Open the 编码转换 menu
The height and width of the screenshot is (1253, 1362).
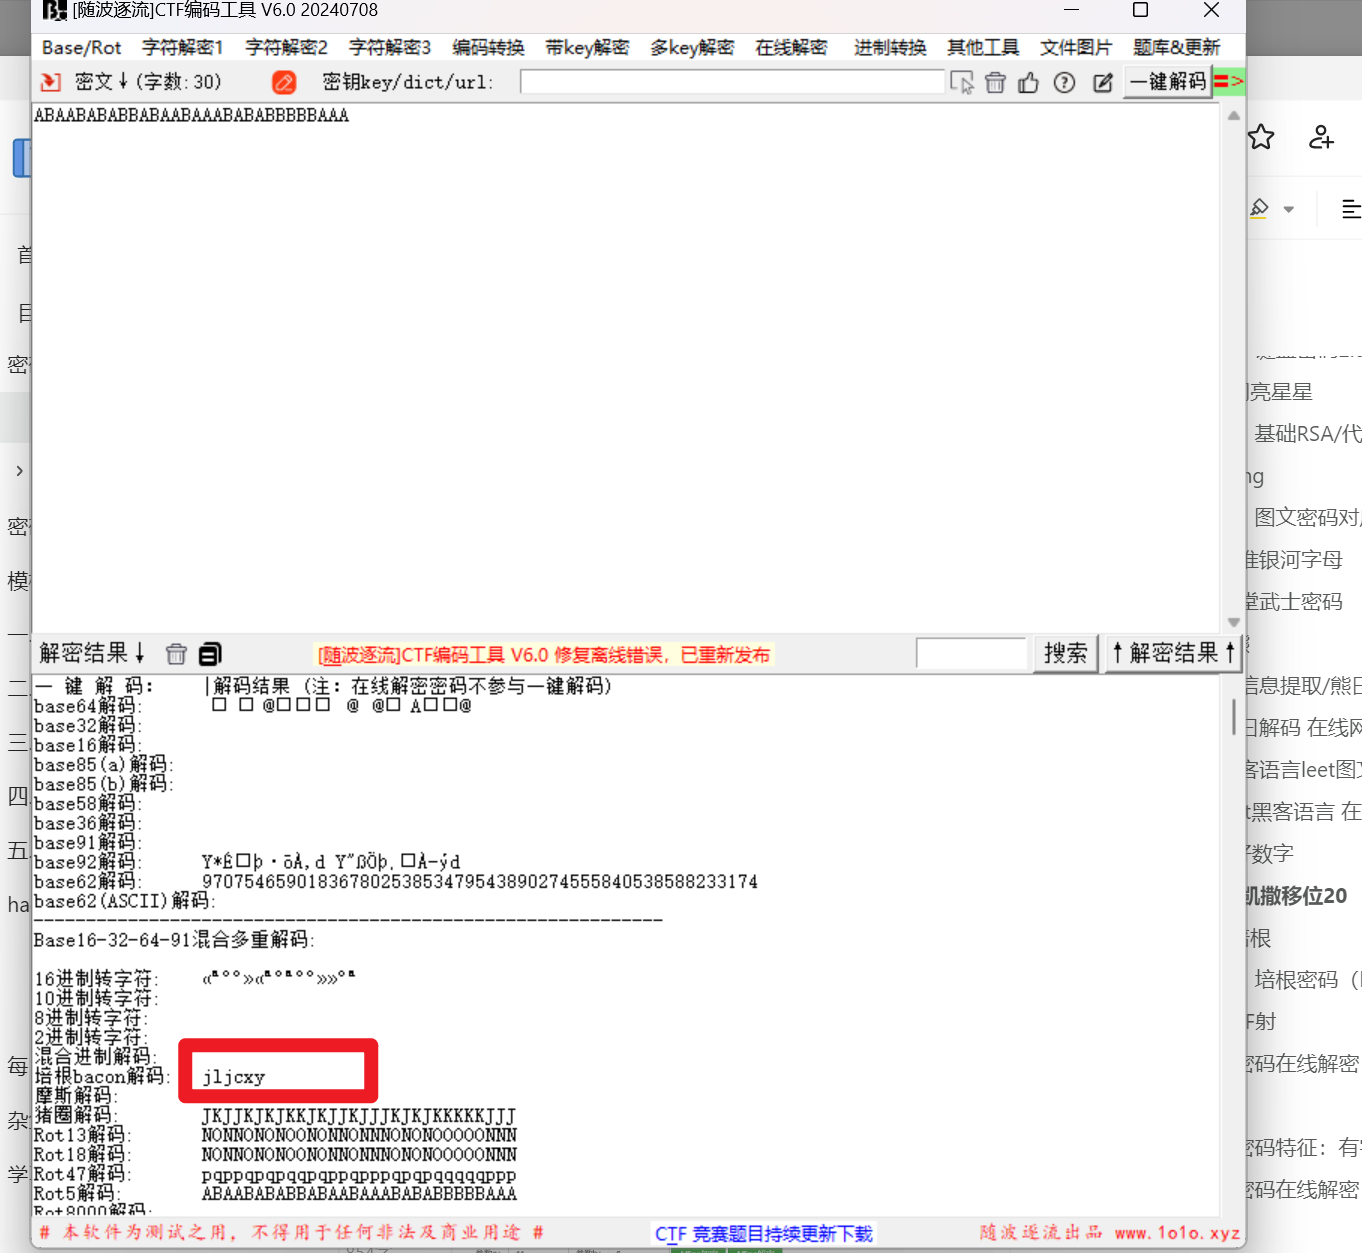coord(488,48)
